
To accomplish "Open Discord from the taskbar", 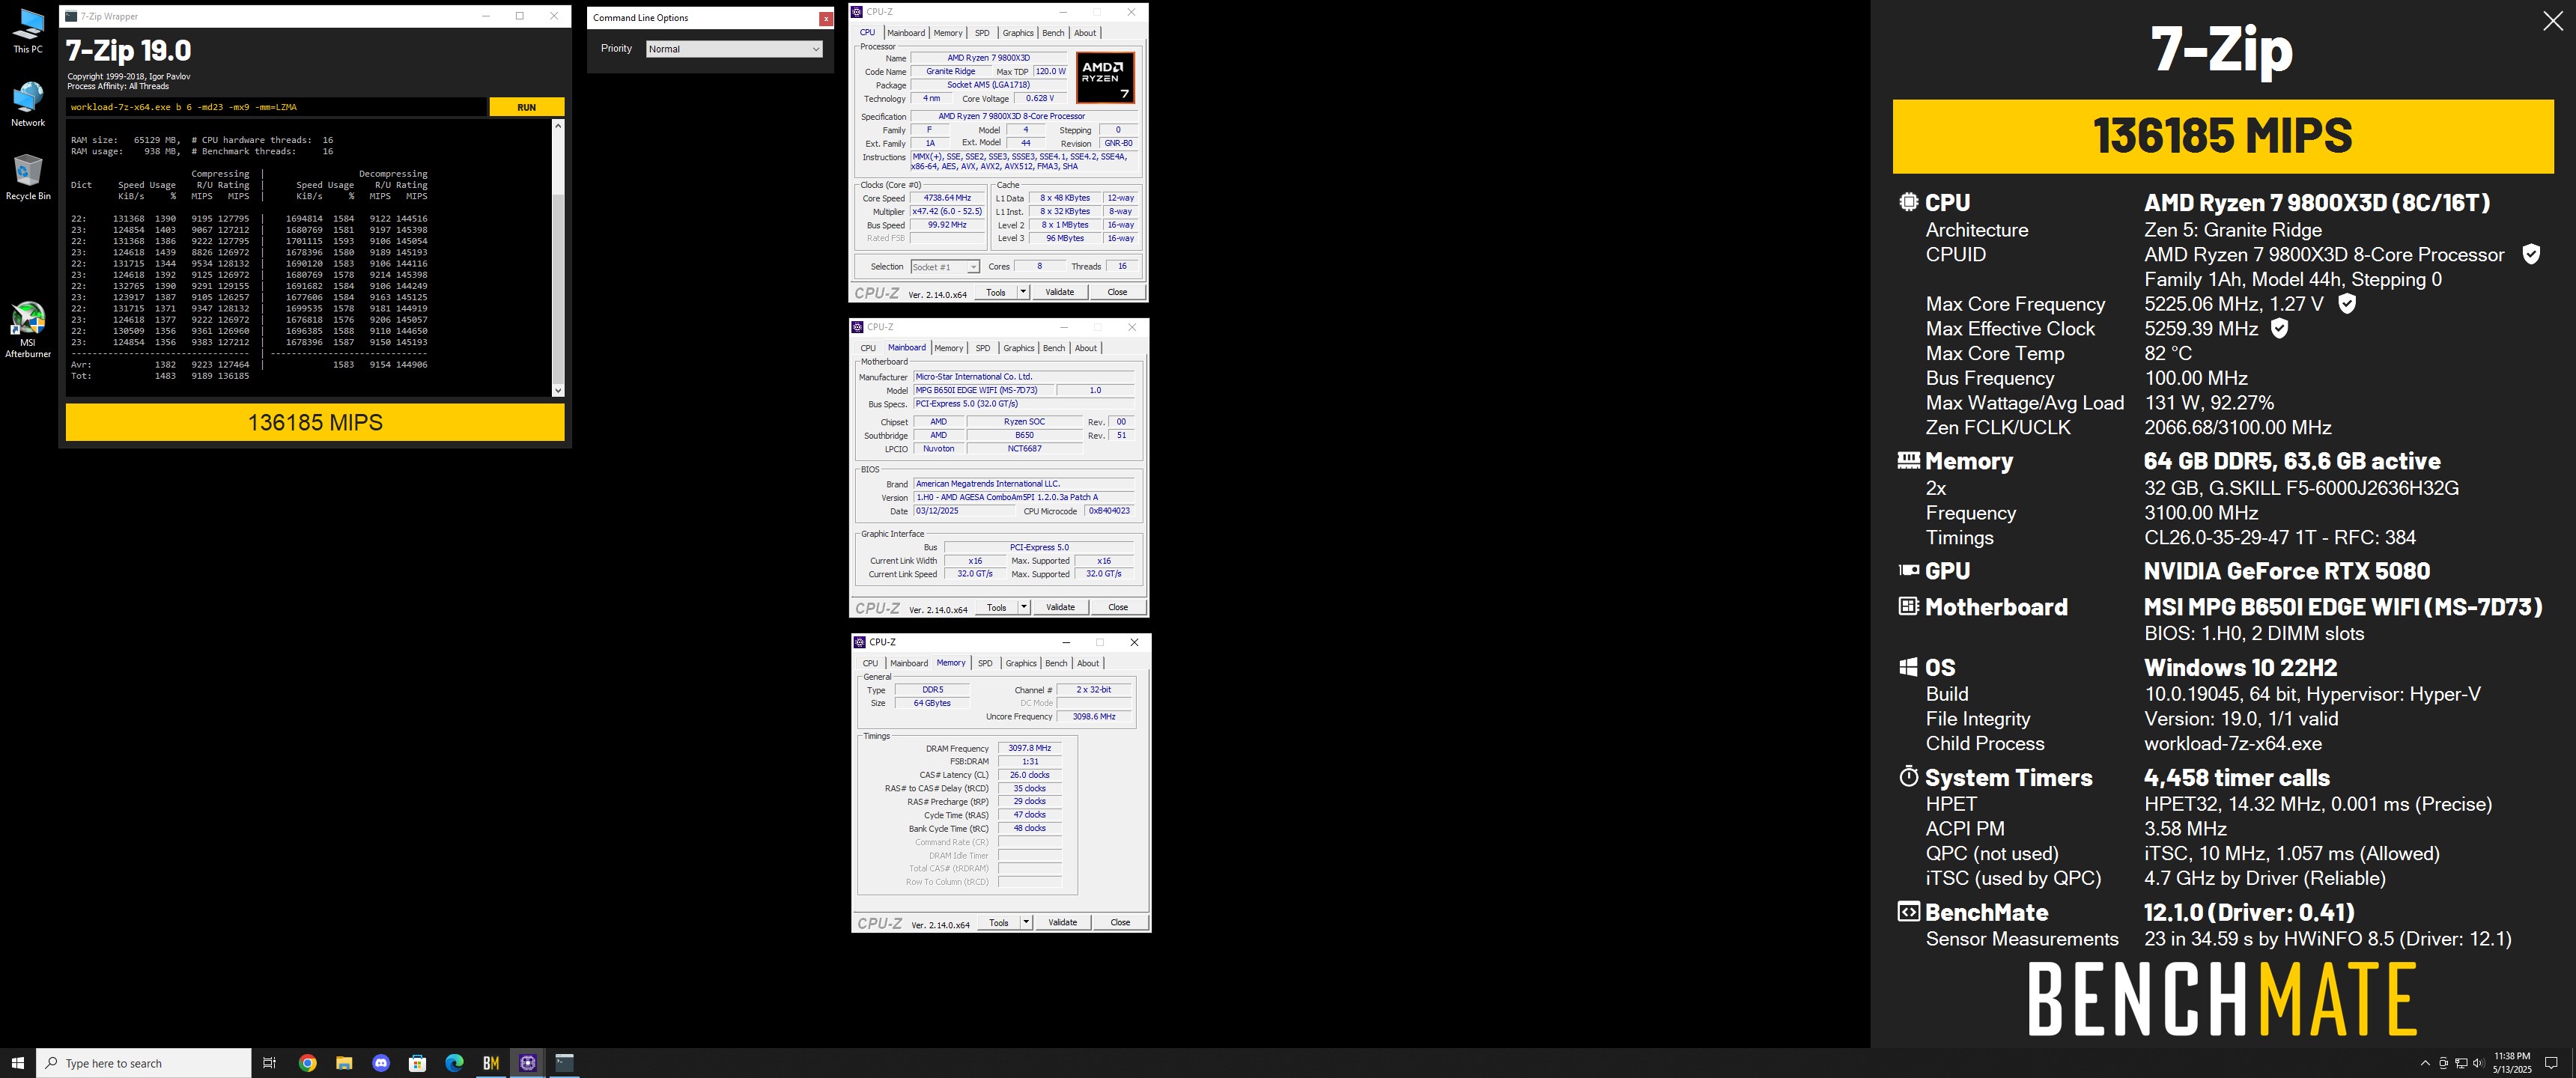I will coord(381,1063).
